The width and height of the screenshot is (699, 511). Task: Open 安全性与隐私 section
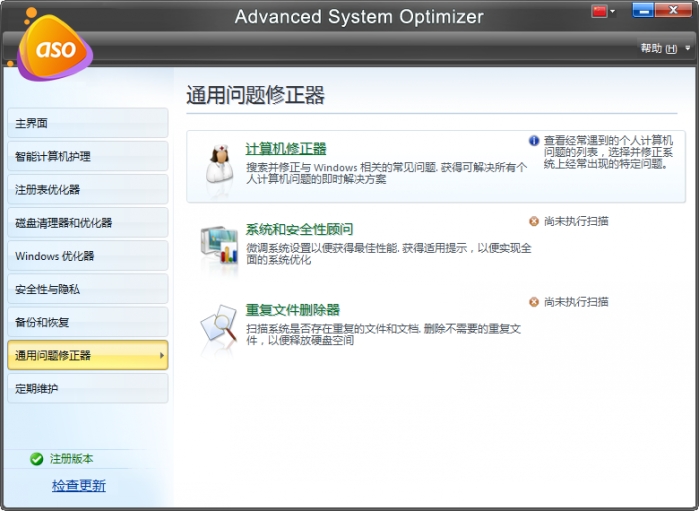click(88, 289)
